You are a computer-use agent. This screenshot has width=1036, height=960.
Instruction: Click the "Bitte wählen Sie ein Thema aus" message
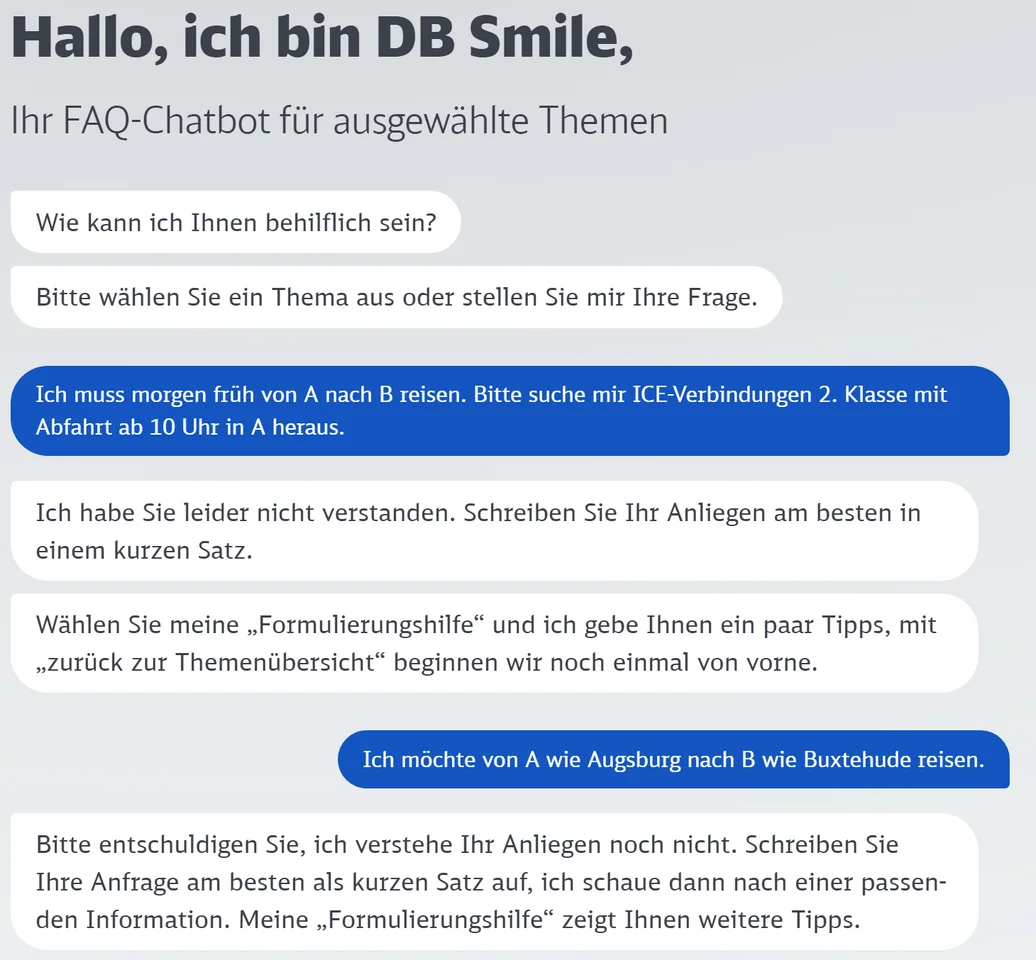click(x=396, y=297)
